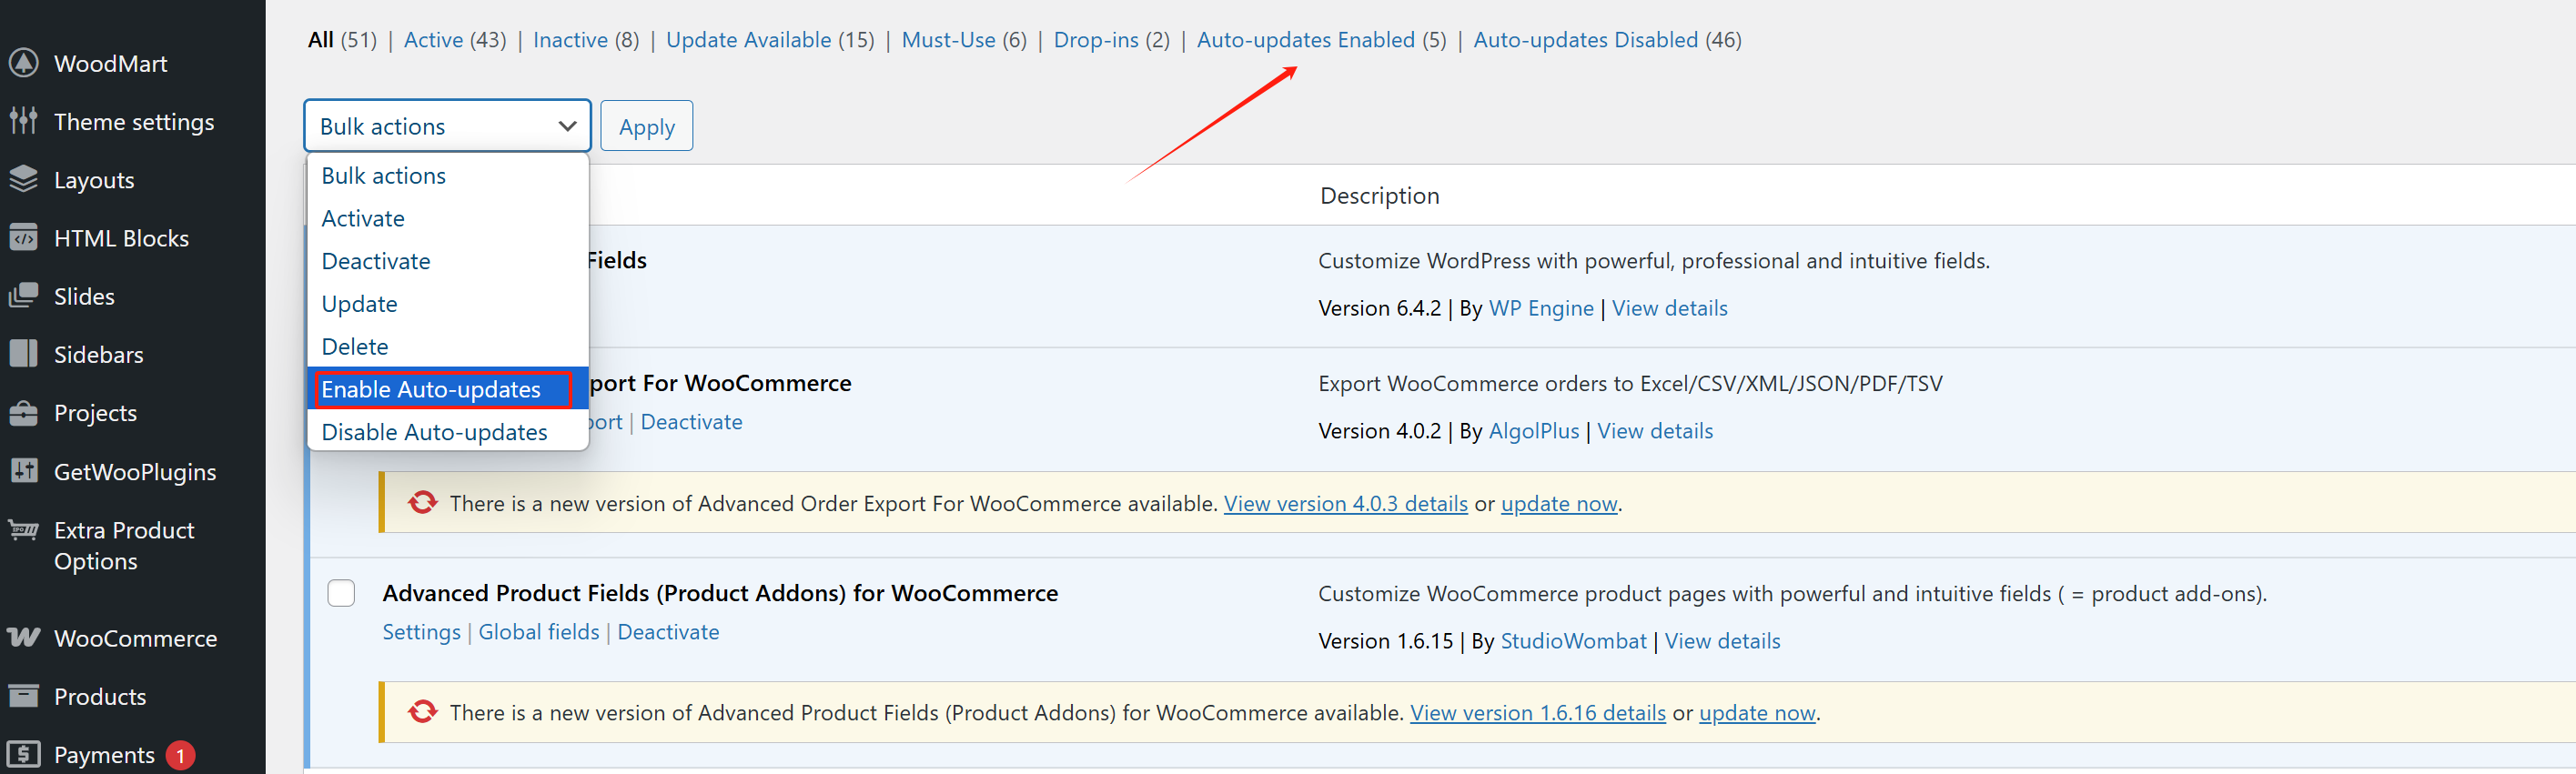Check the Advanced Product Fields plugin checkbox
Viewport: 2576px width, 774px height.
[x=341, y=593]
